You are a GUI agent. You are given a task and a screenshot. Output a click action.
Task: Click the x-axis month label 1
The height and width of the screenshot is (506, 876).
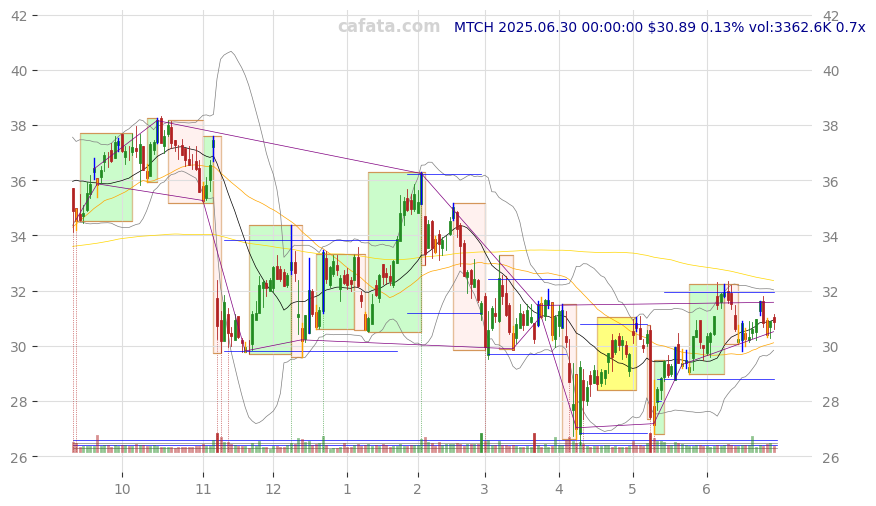click(347, 490)
